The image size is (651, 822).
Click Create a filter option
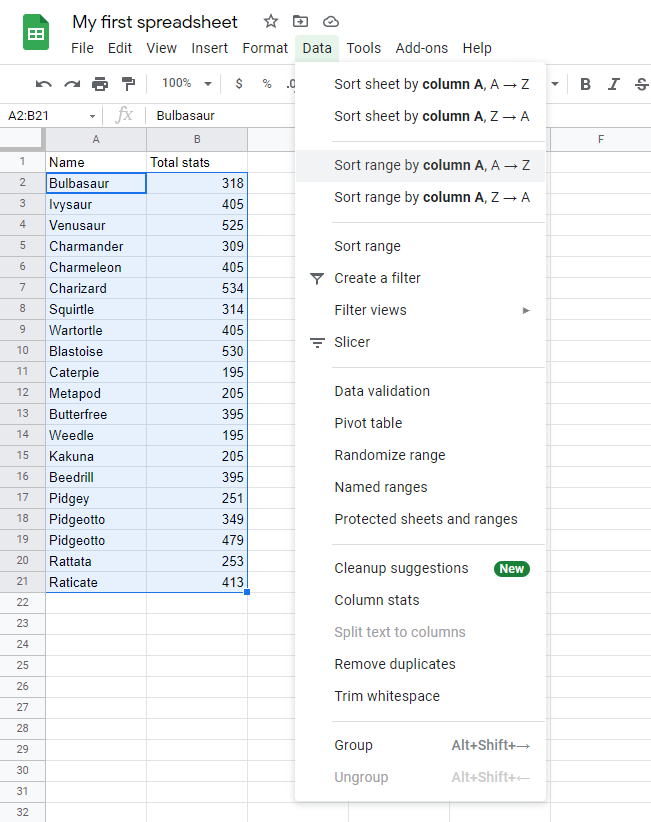click(x=377, y=278)
